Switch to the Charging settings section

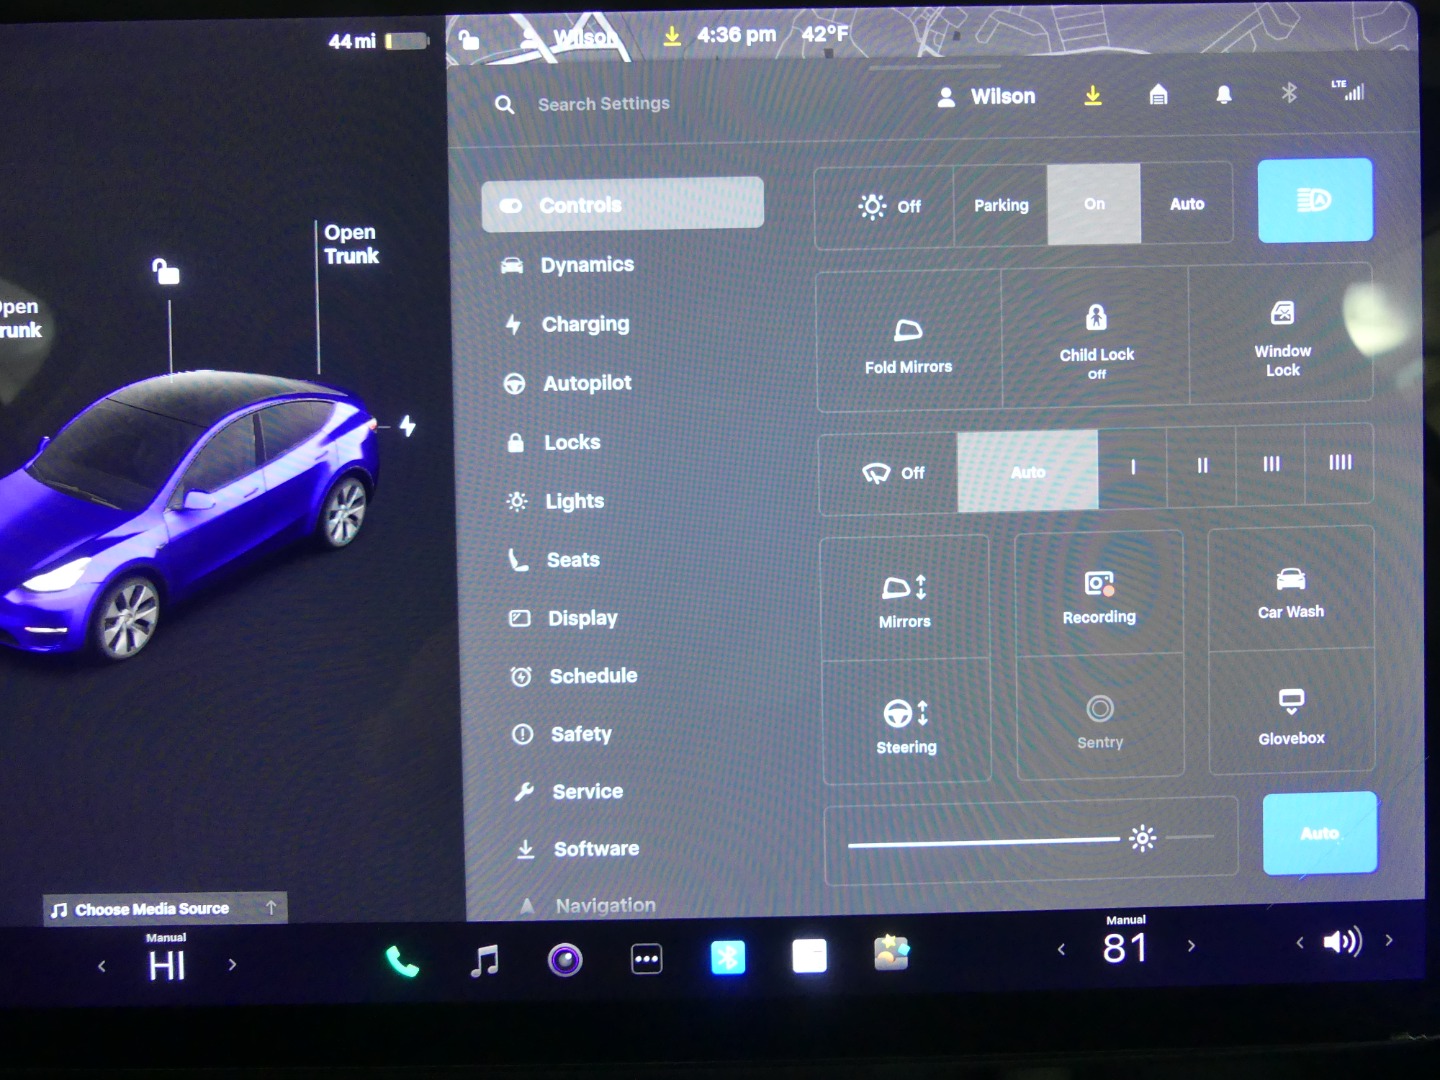585,324
